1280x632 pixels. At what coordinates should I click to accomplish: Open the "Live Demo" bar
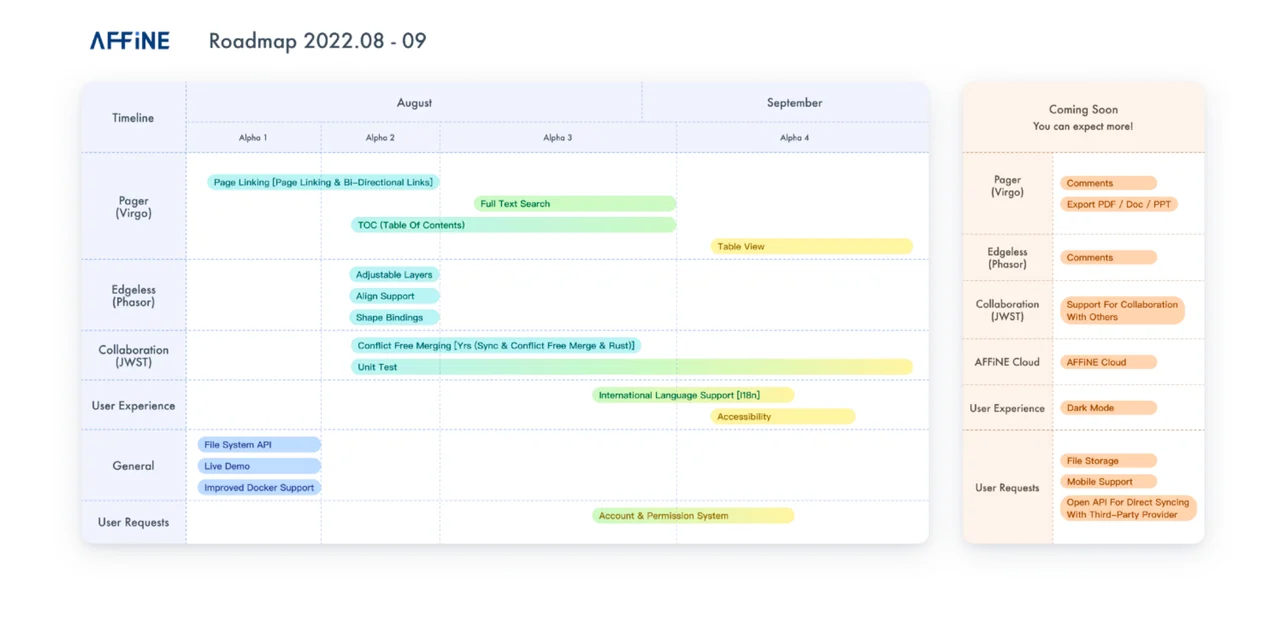pyautogui.click(x=259, y=466)
